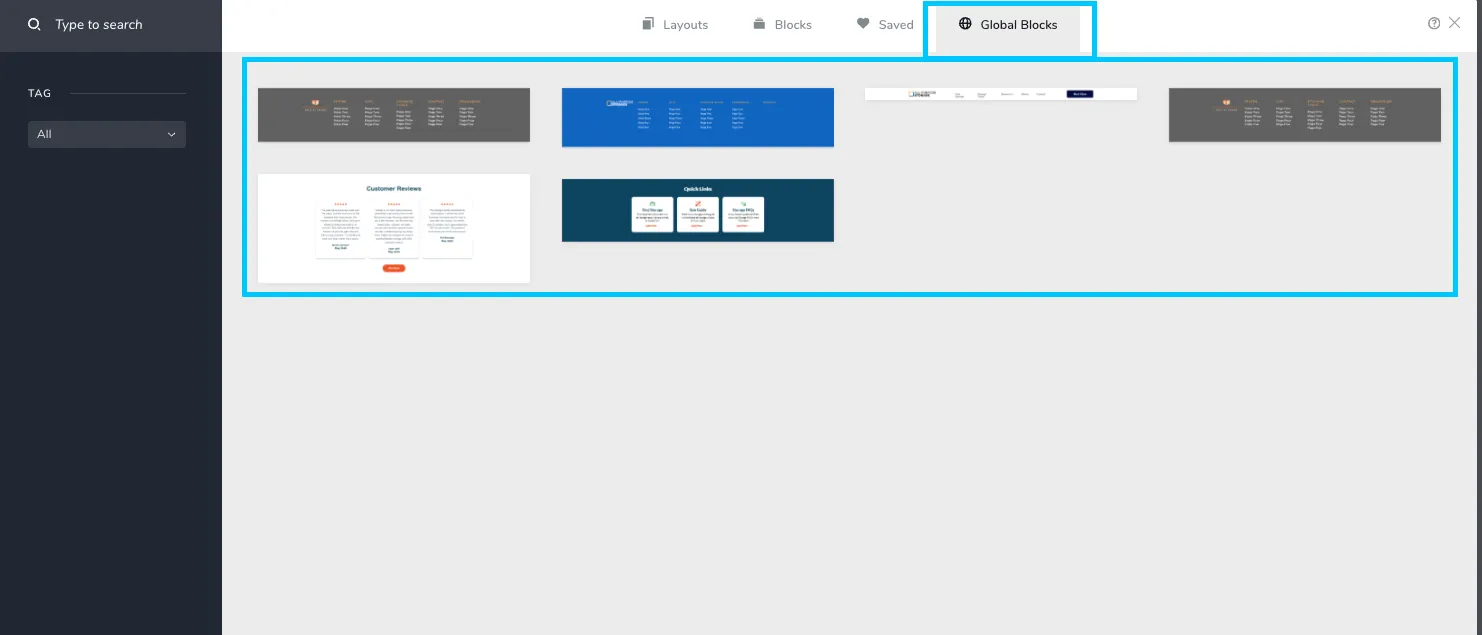Insert the Quick Links block thumbnail
Image resolution: width=1482 pixels, height=635 pixels.
(698, 210)
